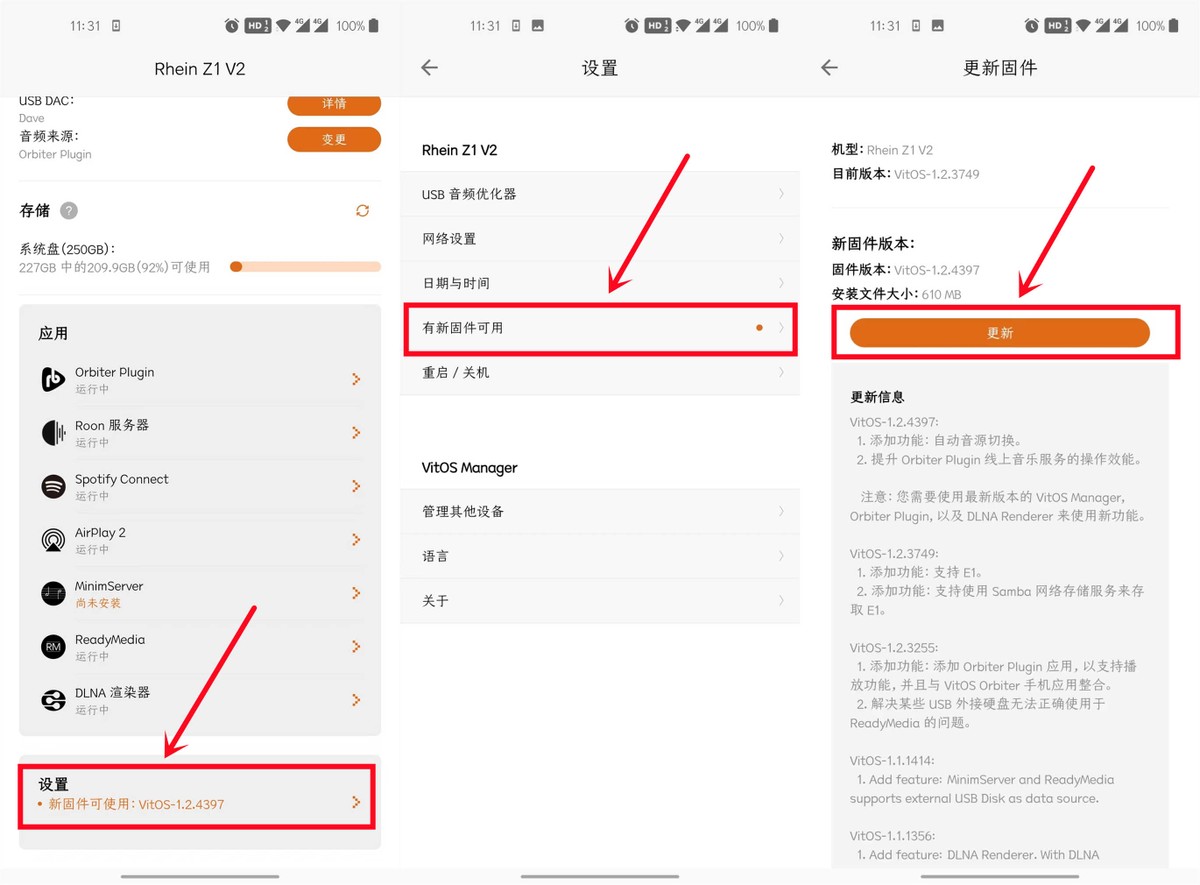Tap the MinimServer icon

[x=53, y=594]
